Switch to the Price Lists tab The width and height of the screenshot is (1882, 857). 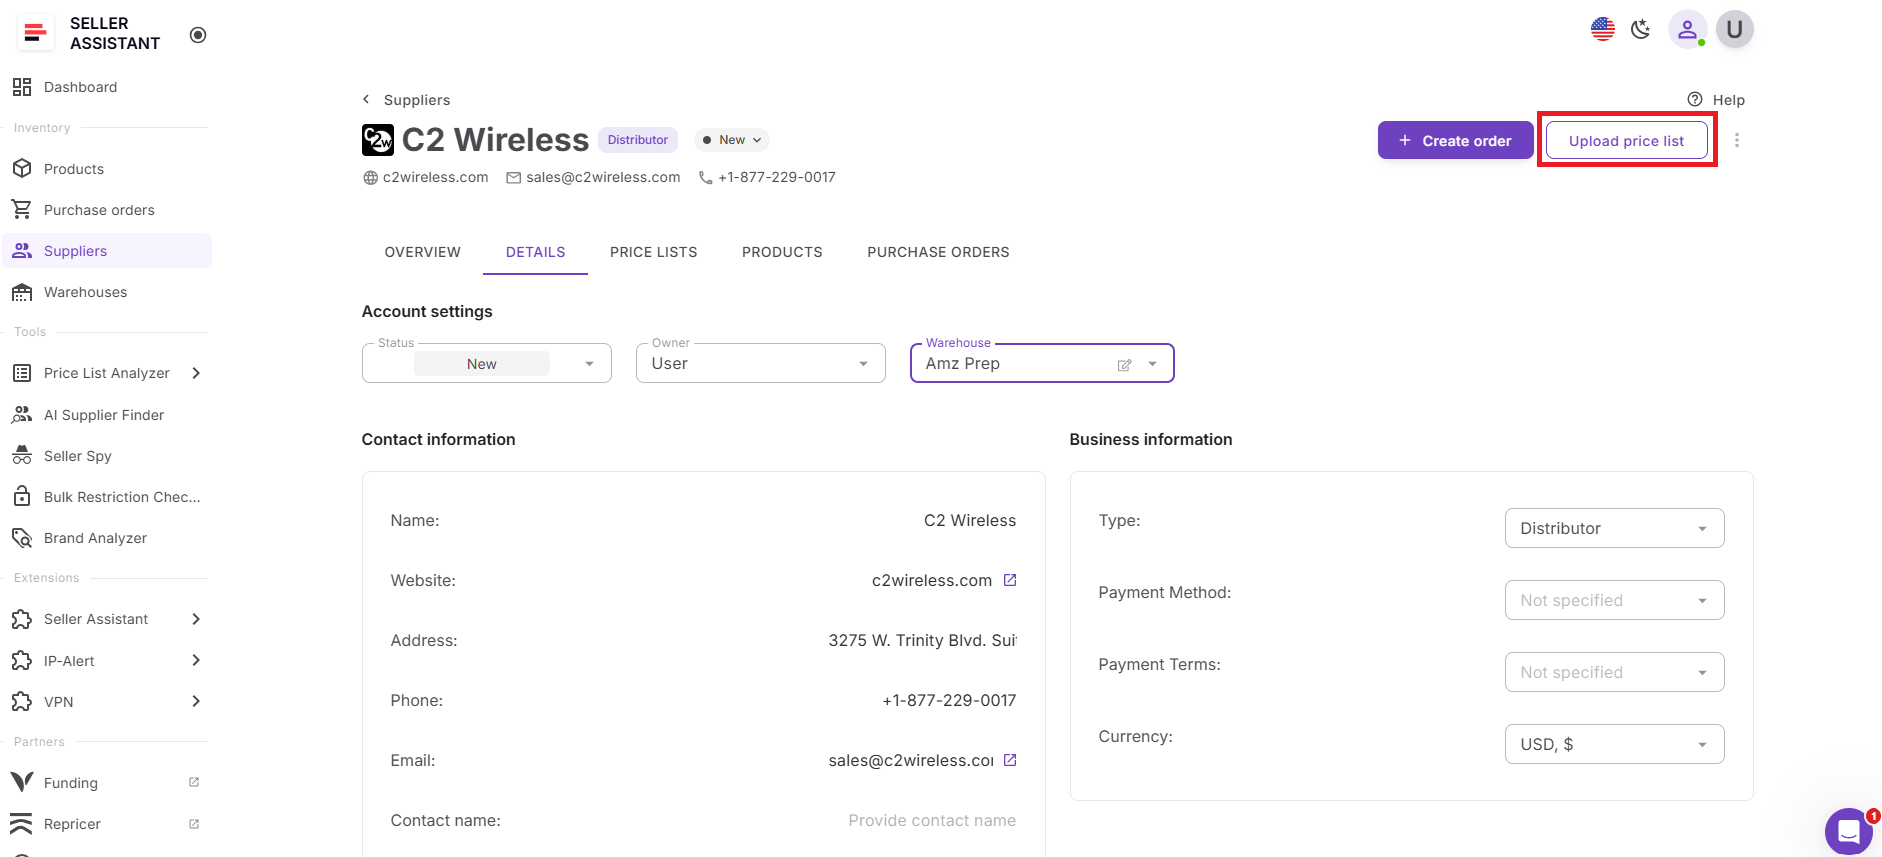click(653, 252)
